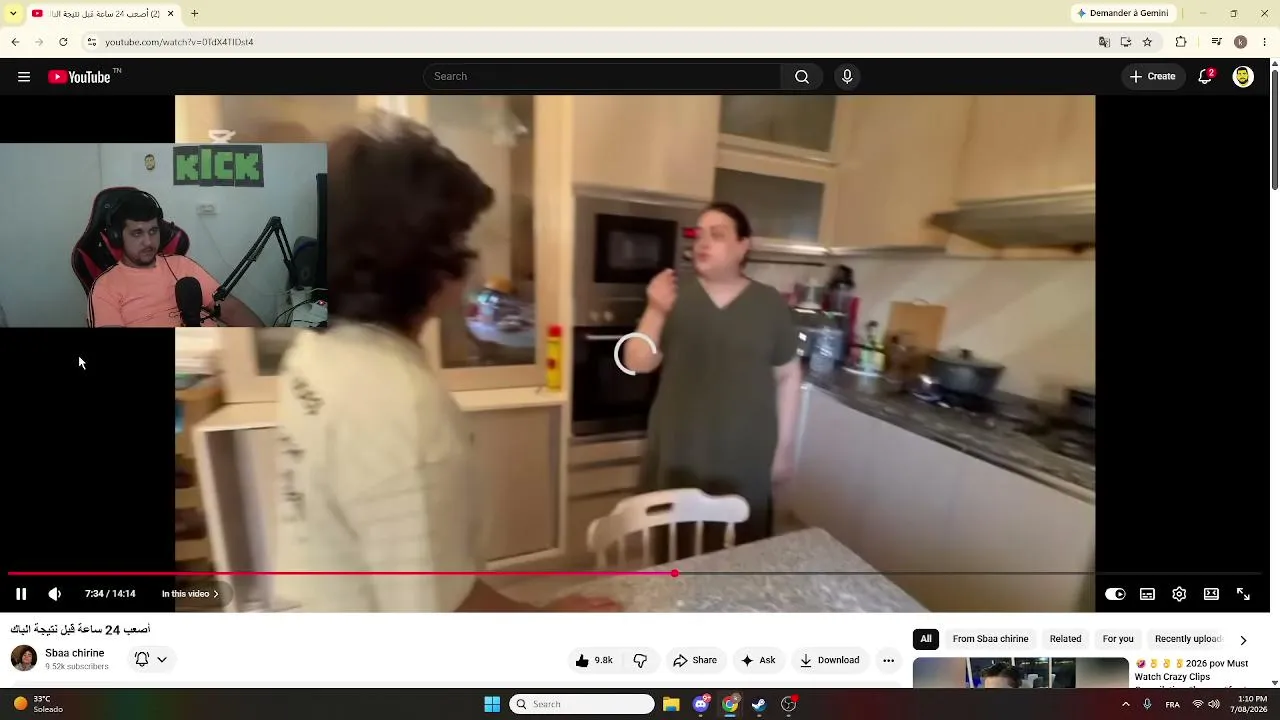The image size is (1280, 720).
Task: Click the address bar URL
Action: [179, 42]
